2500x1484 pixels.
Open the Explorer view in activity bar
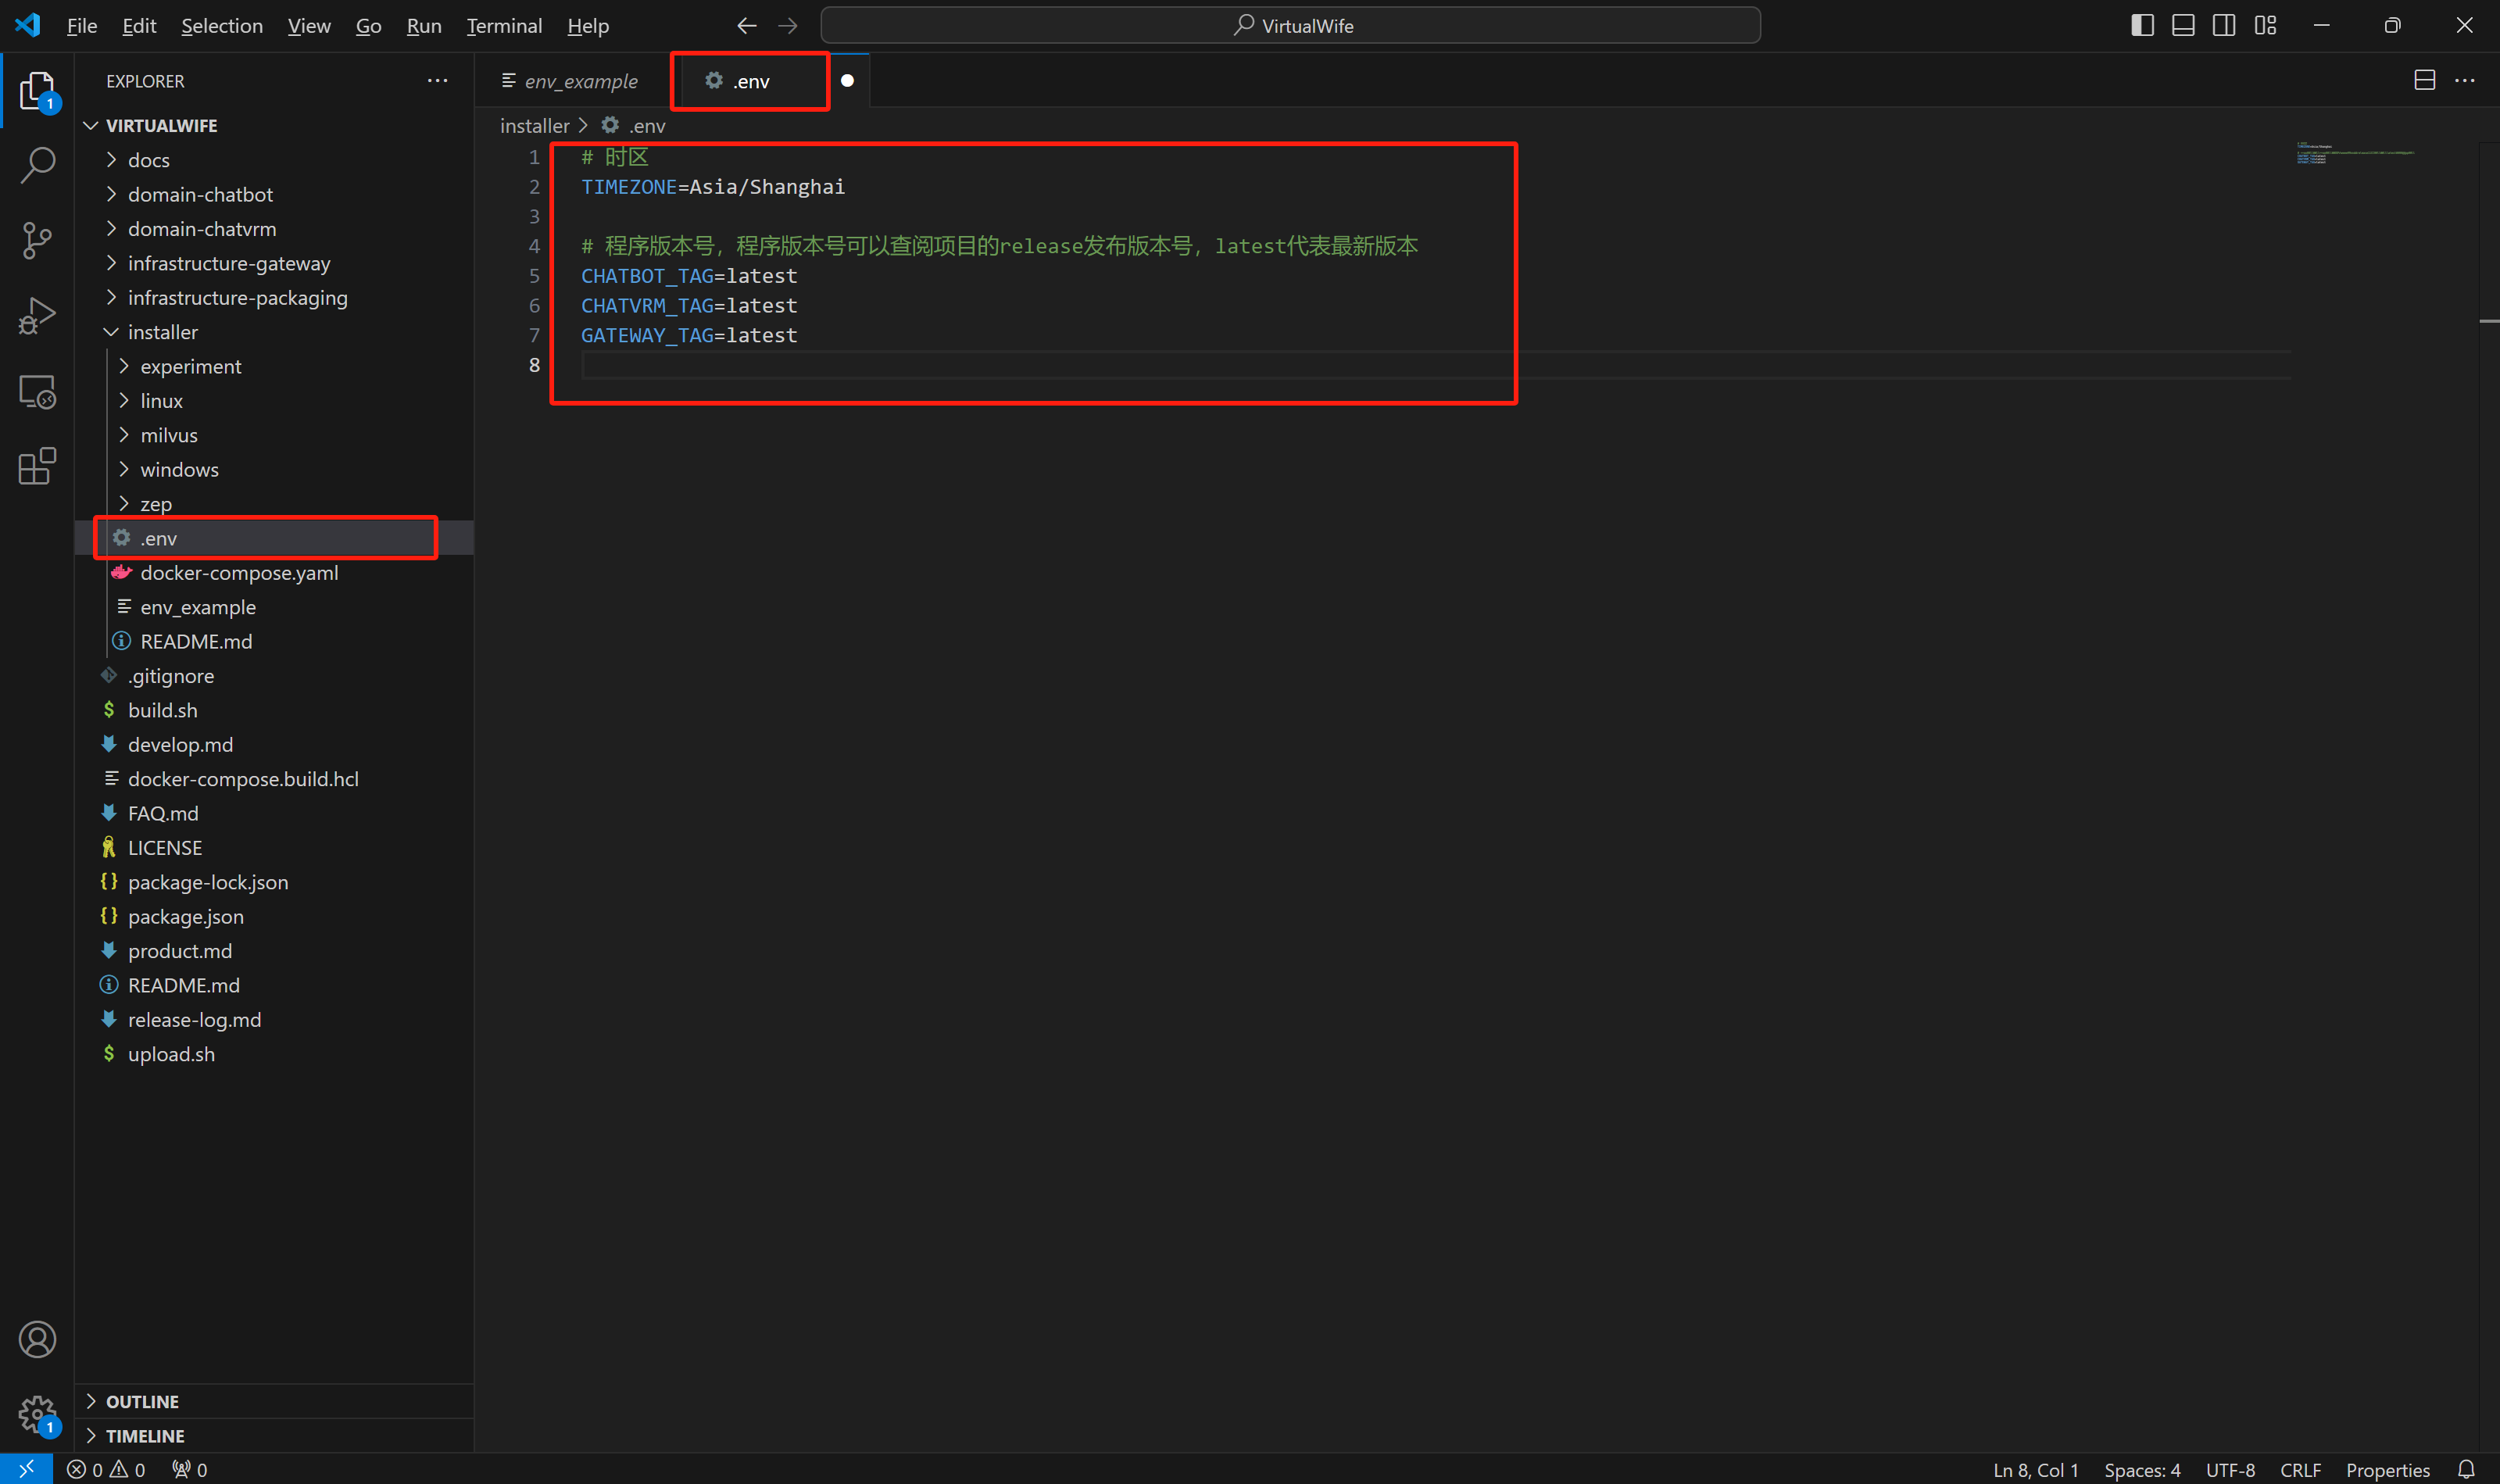coord(37,91)
